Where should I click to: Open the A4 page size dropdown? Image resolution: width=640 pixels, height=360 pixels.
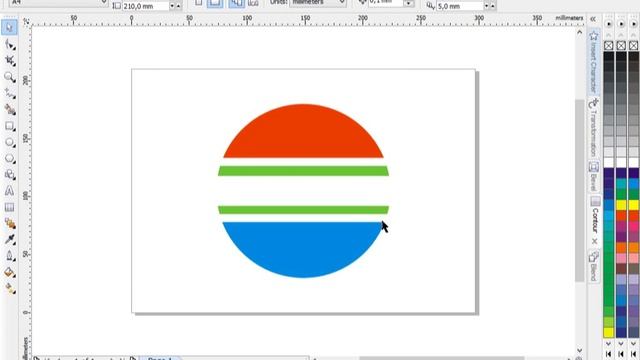point(104,3)
